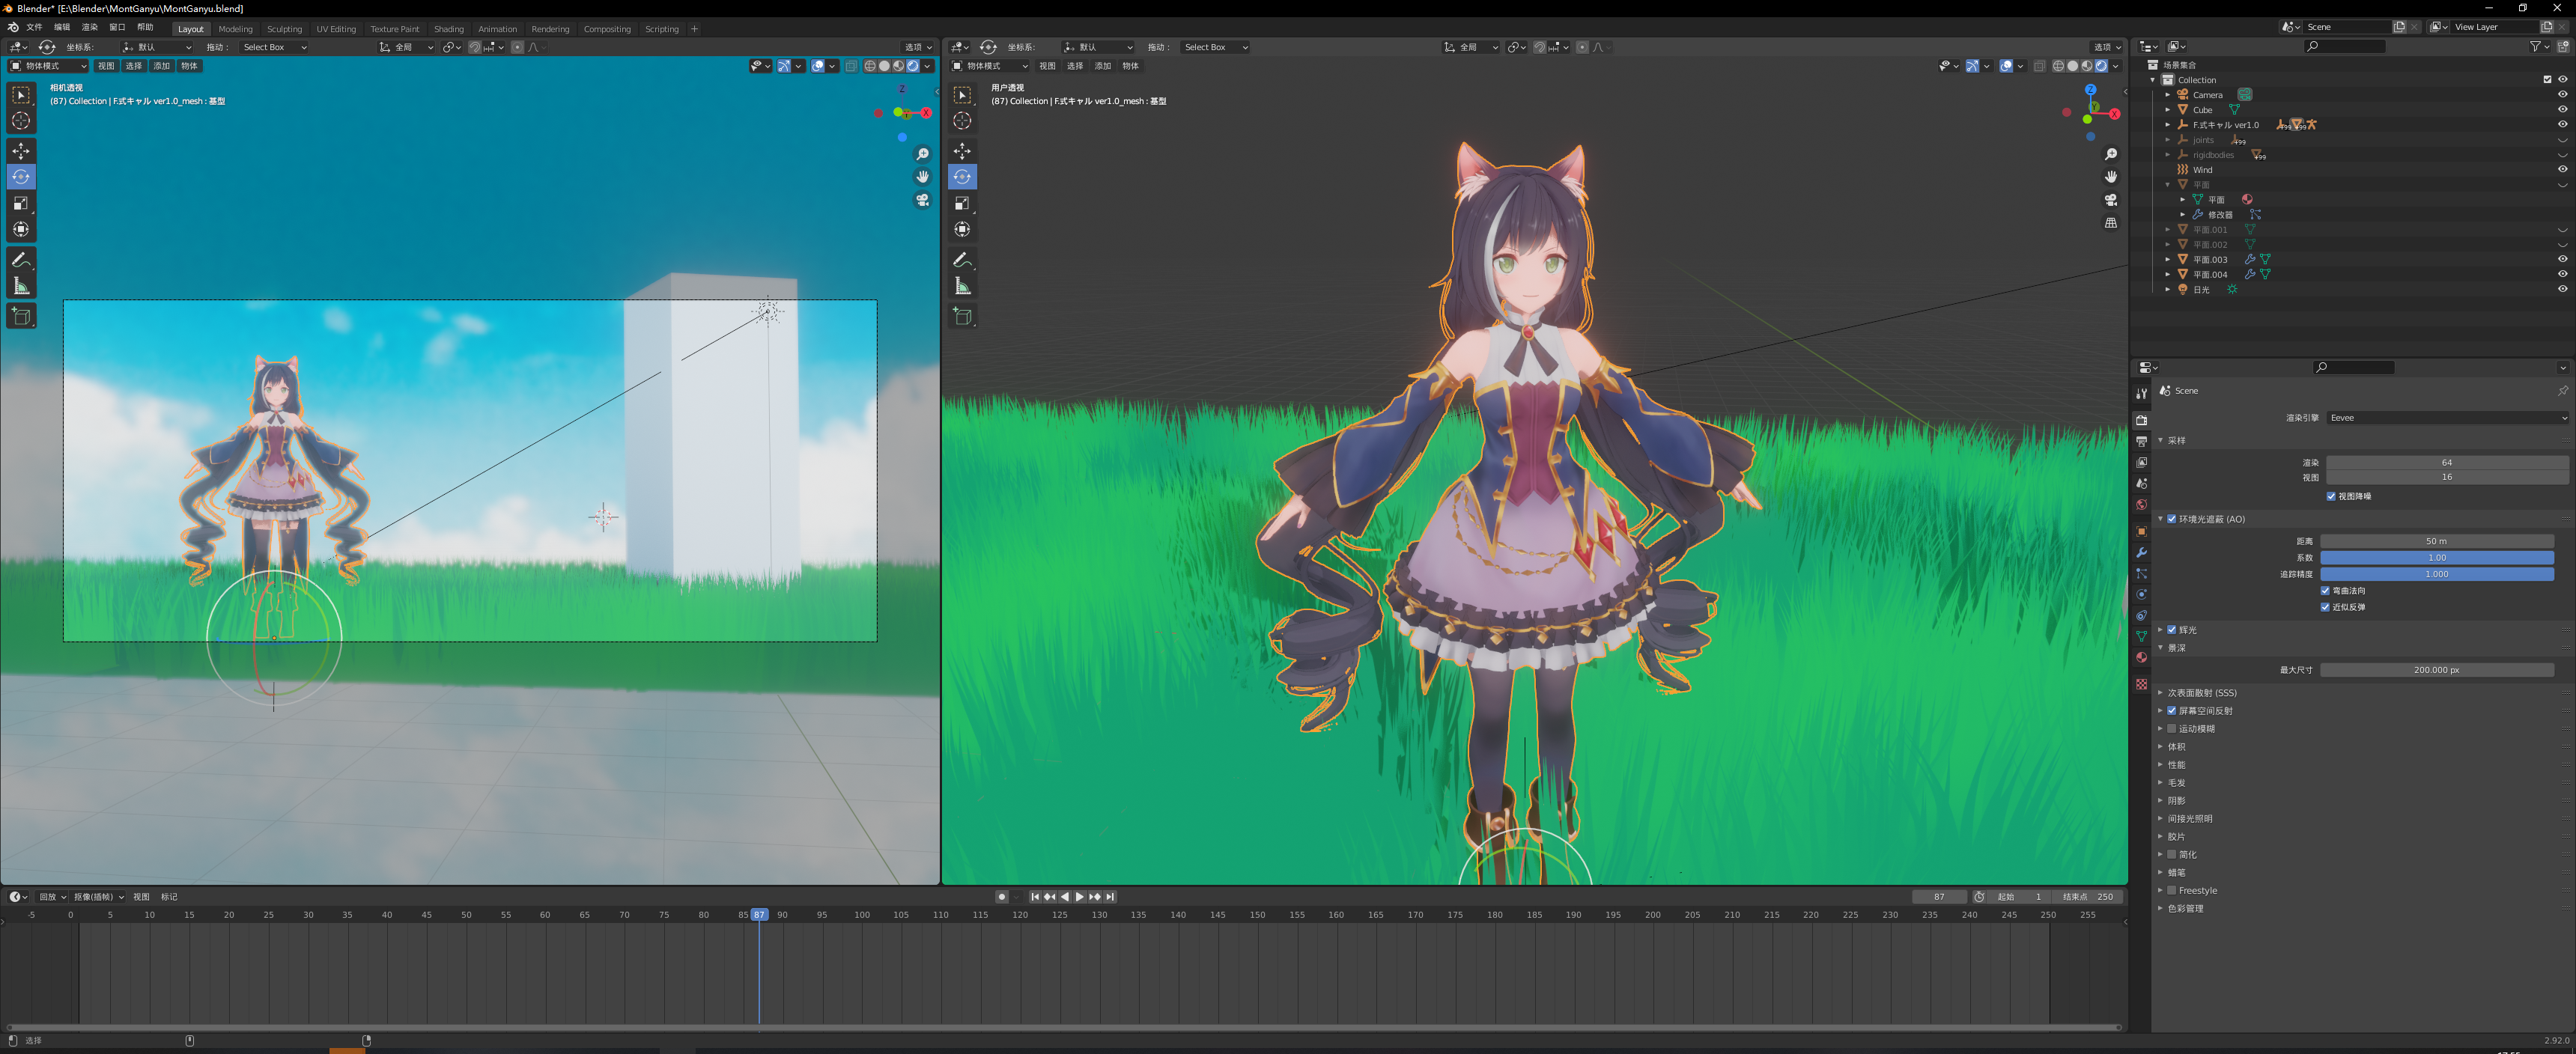Pin the Scene properties panel
The height and width of the screenshot is (1054, 2576).
2562,391
